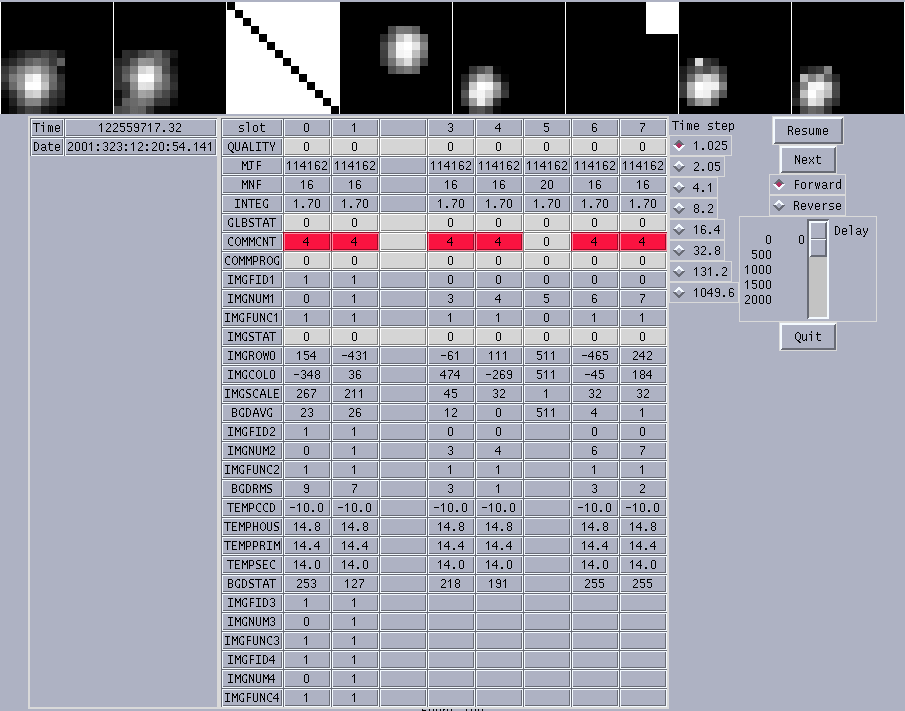Image resolution: width=905 pixels, height=711 pixels.
Task: Click the MNF row label
Action: [x=252, y=185]
